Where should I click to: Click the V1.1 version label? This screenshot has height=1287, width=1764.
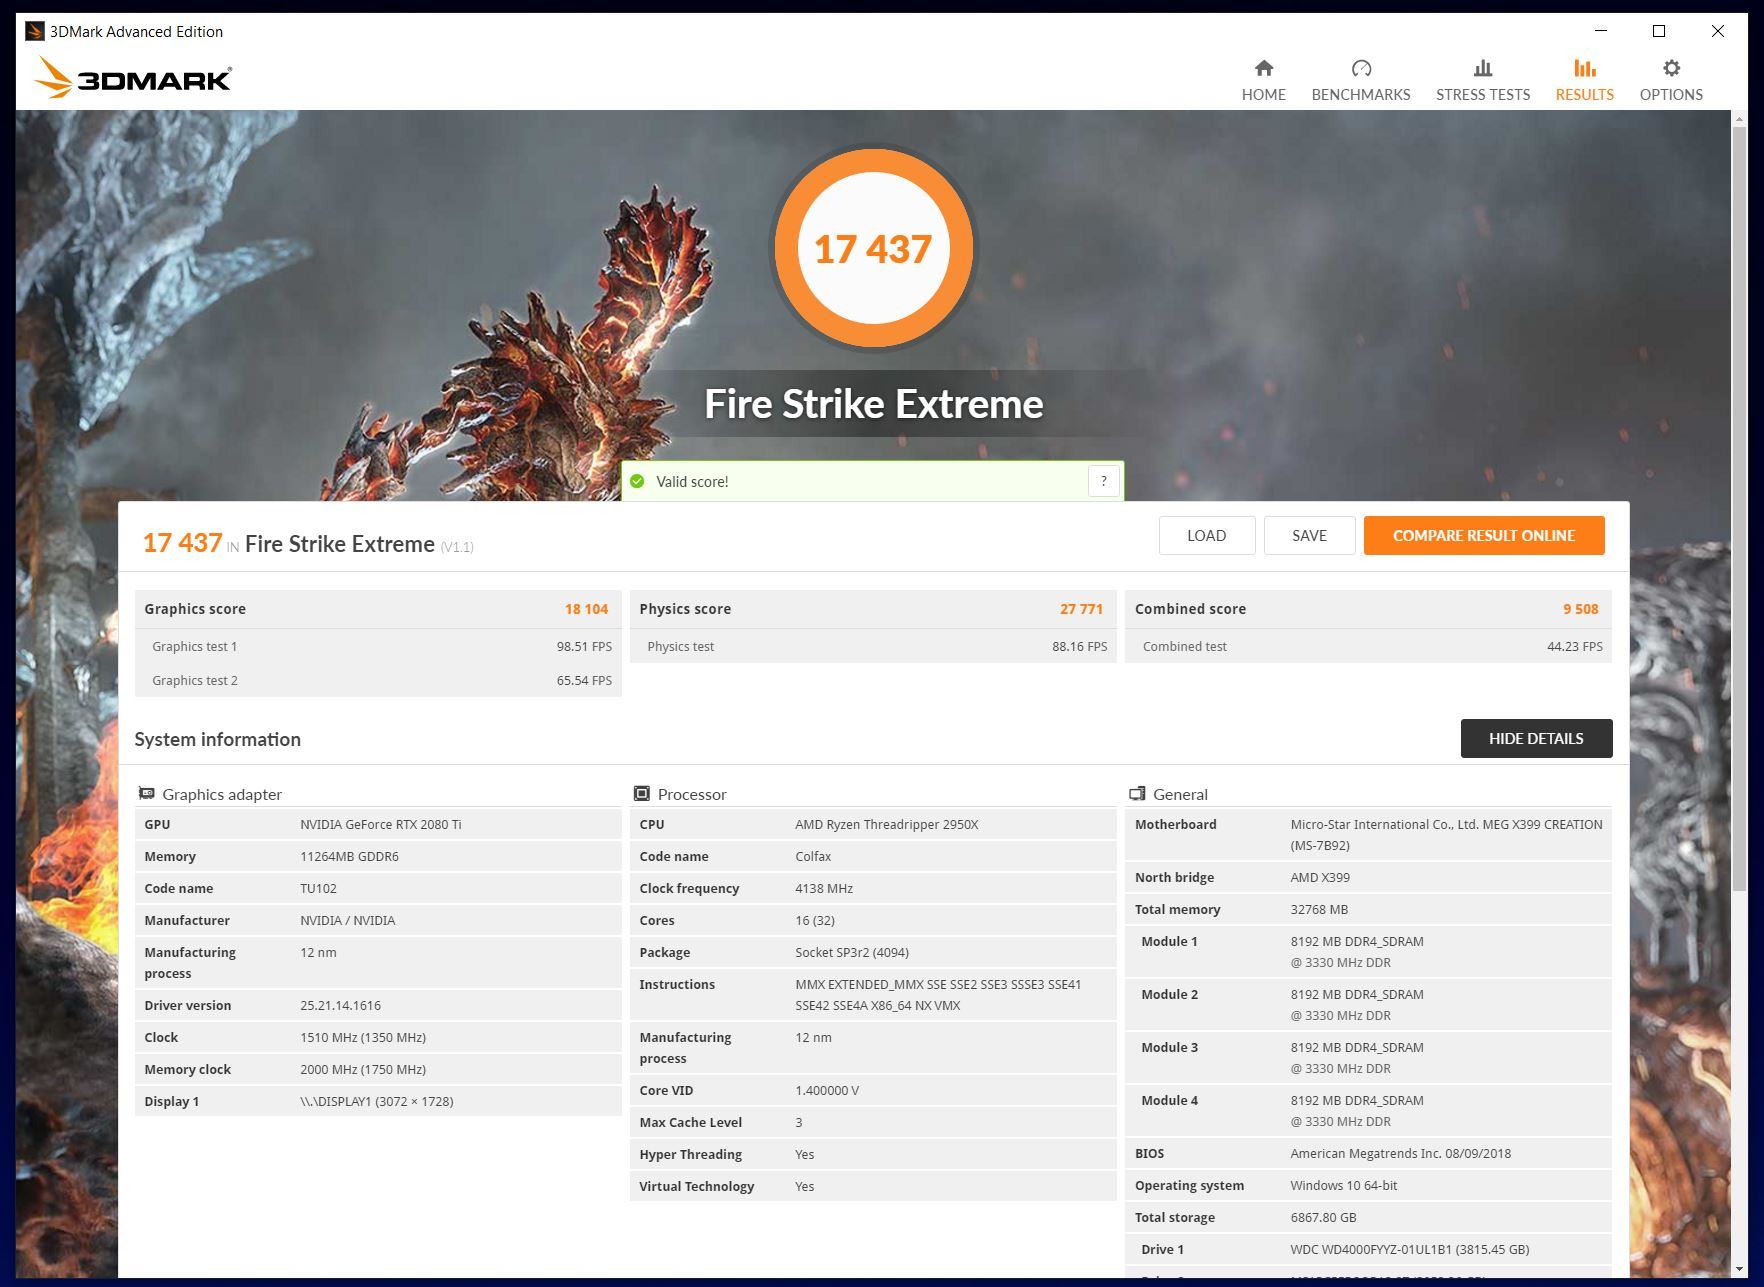click(x=457, y=547)
